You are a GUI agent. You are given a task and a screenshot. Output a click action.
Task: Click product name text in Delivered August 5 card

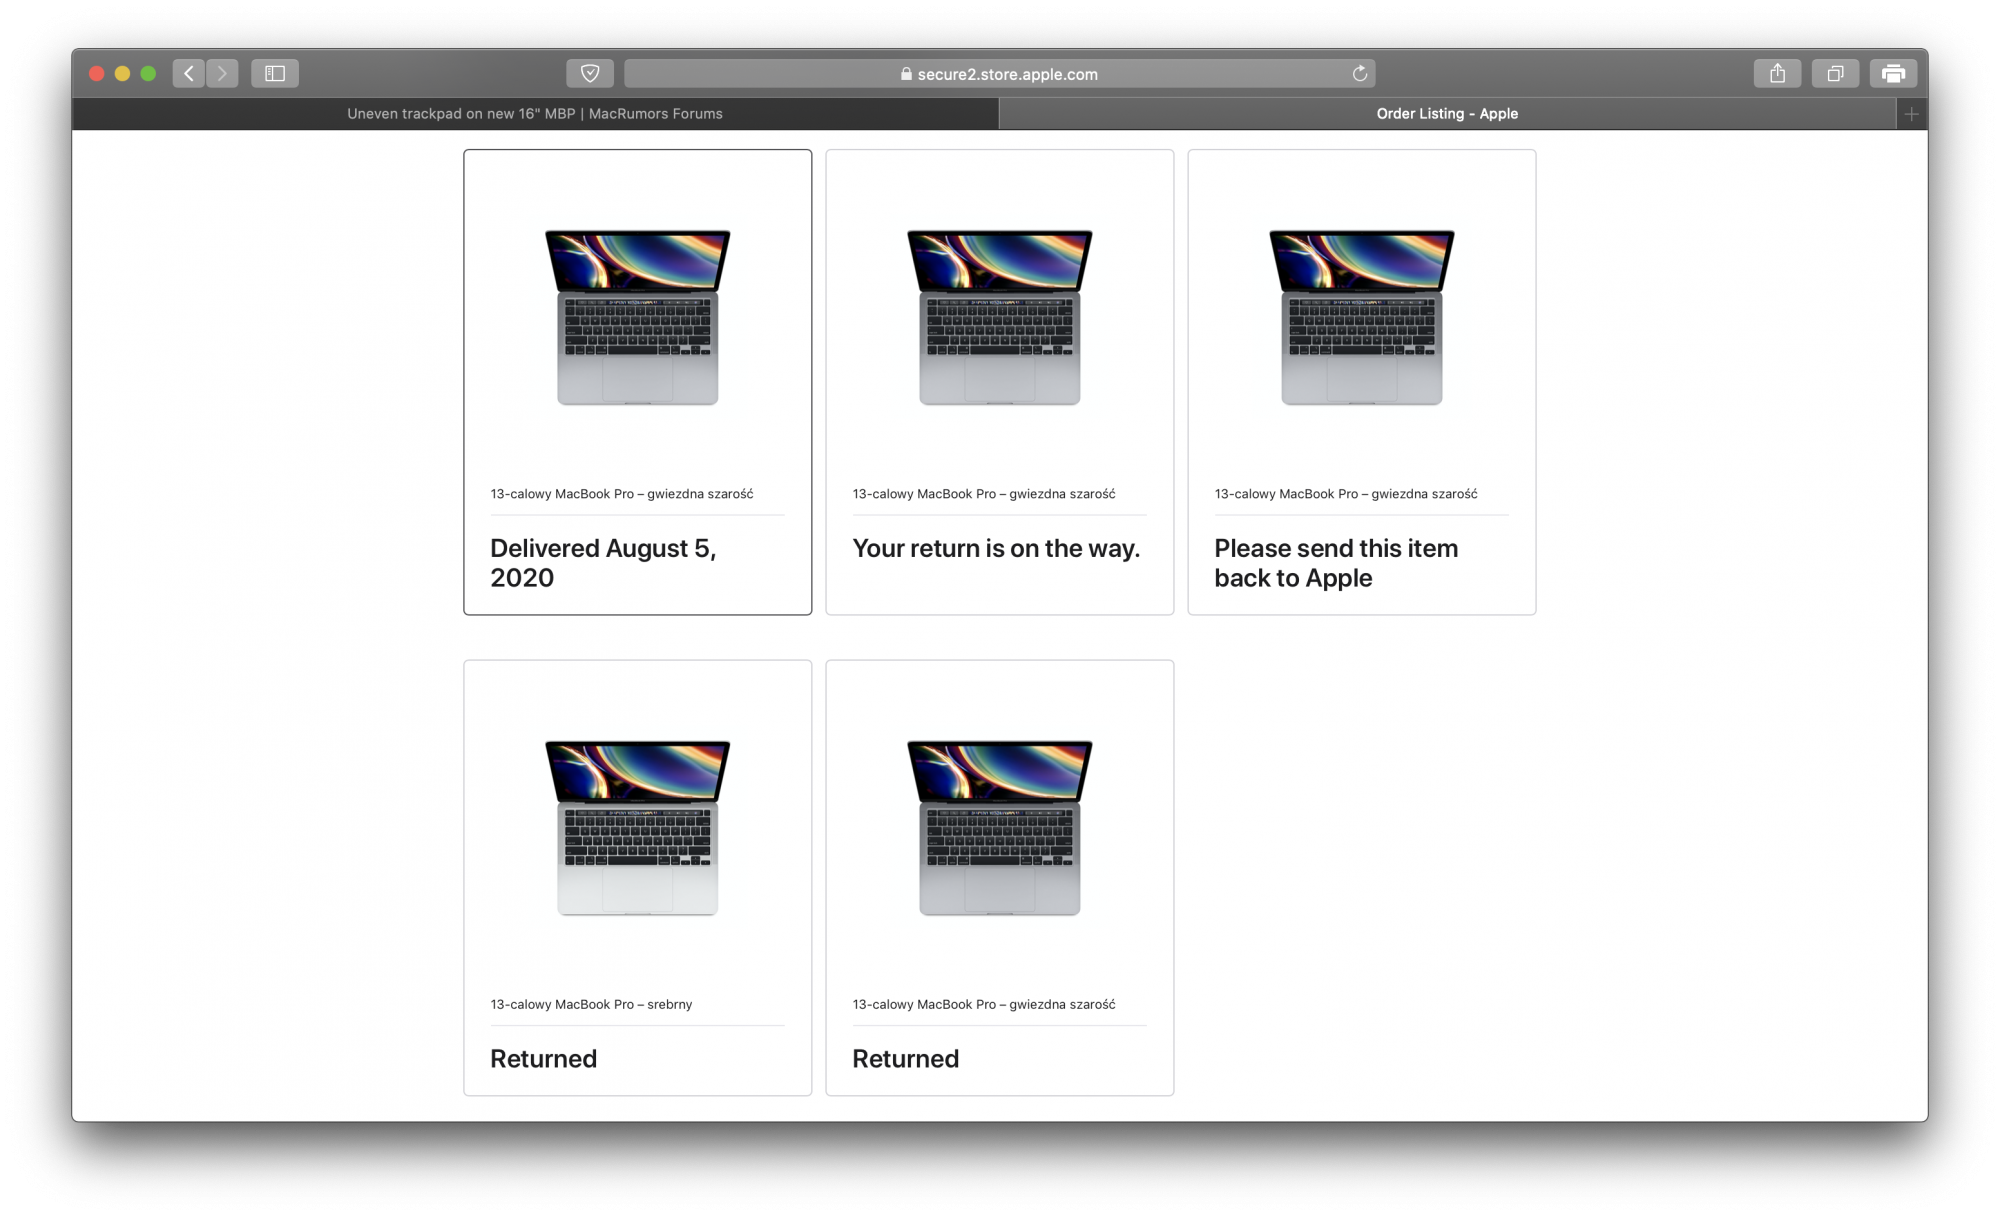pos(622,494)
